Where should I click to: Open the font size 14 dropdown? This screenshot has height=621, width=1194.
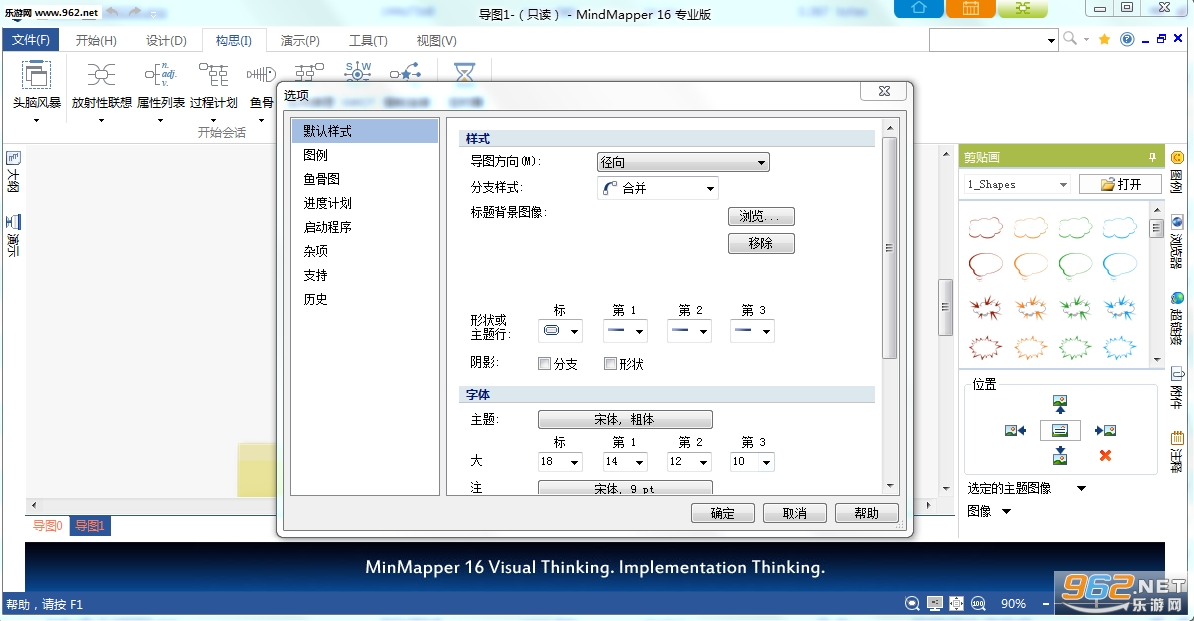(624, 461)
